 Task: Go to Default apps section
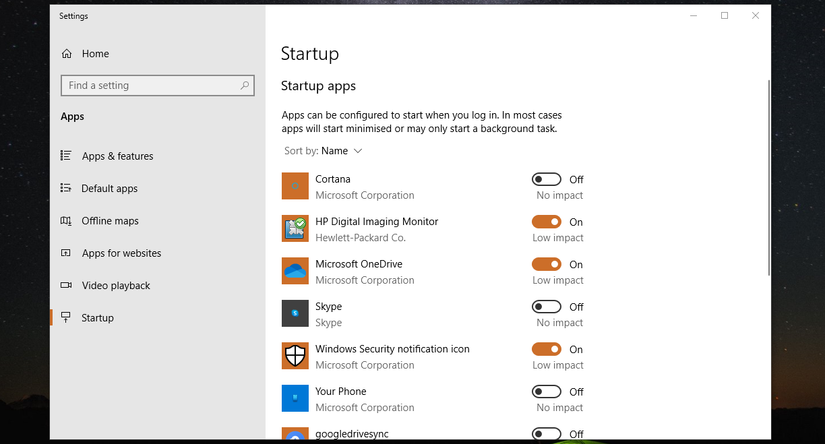coord(109,189)
